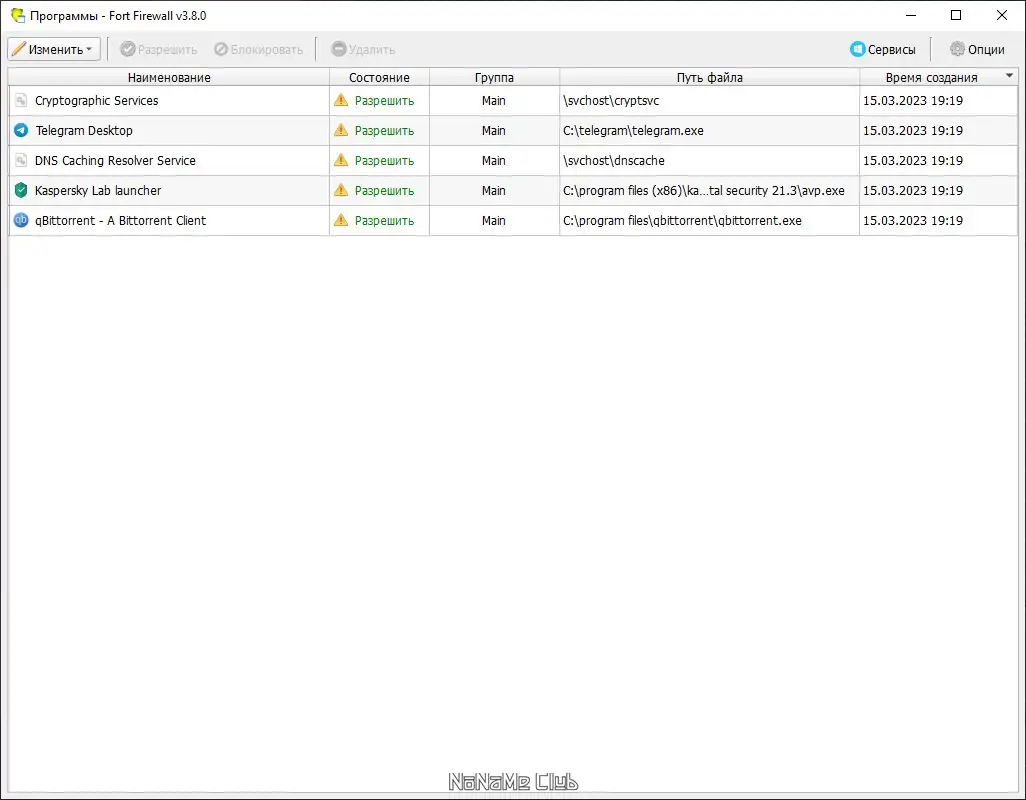Click the Fort Firewall title bar icon

[x=18, y=15]
